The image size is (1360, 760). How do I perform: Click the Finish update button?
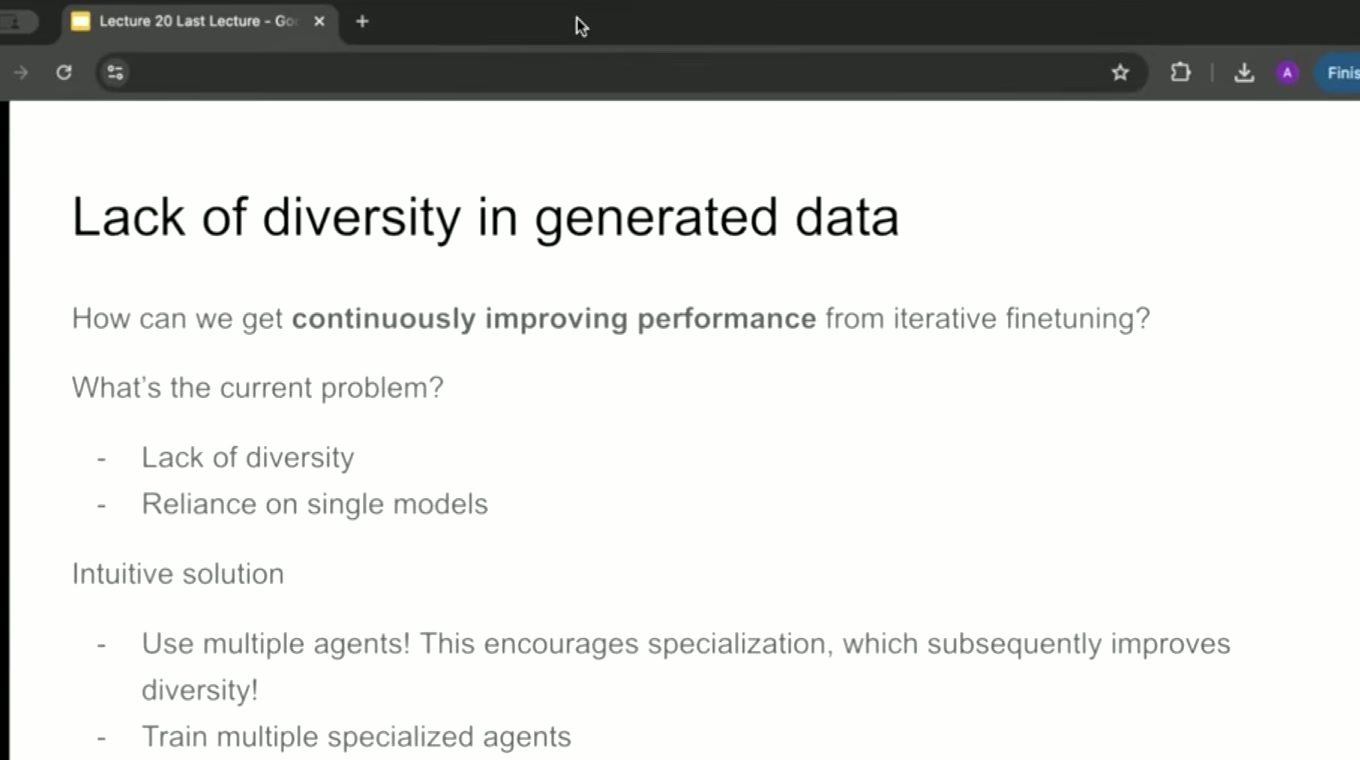click(1337, 72)
